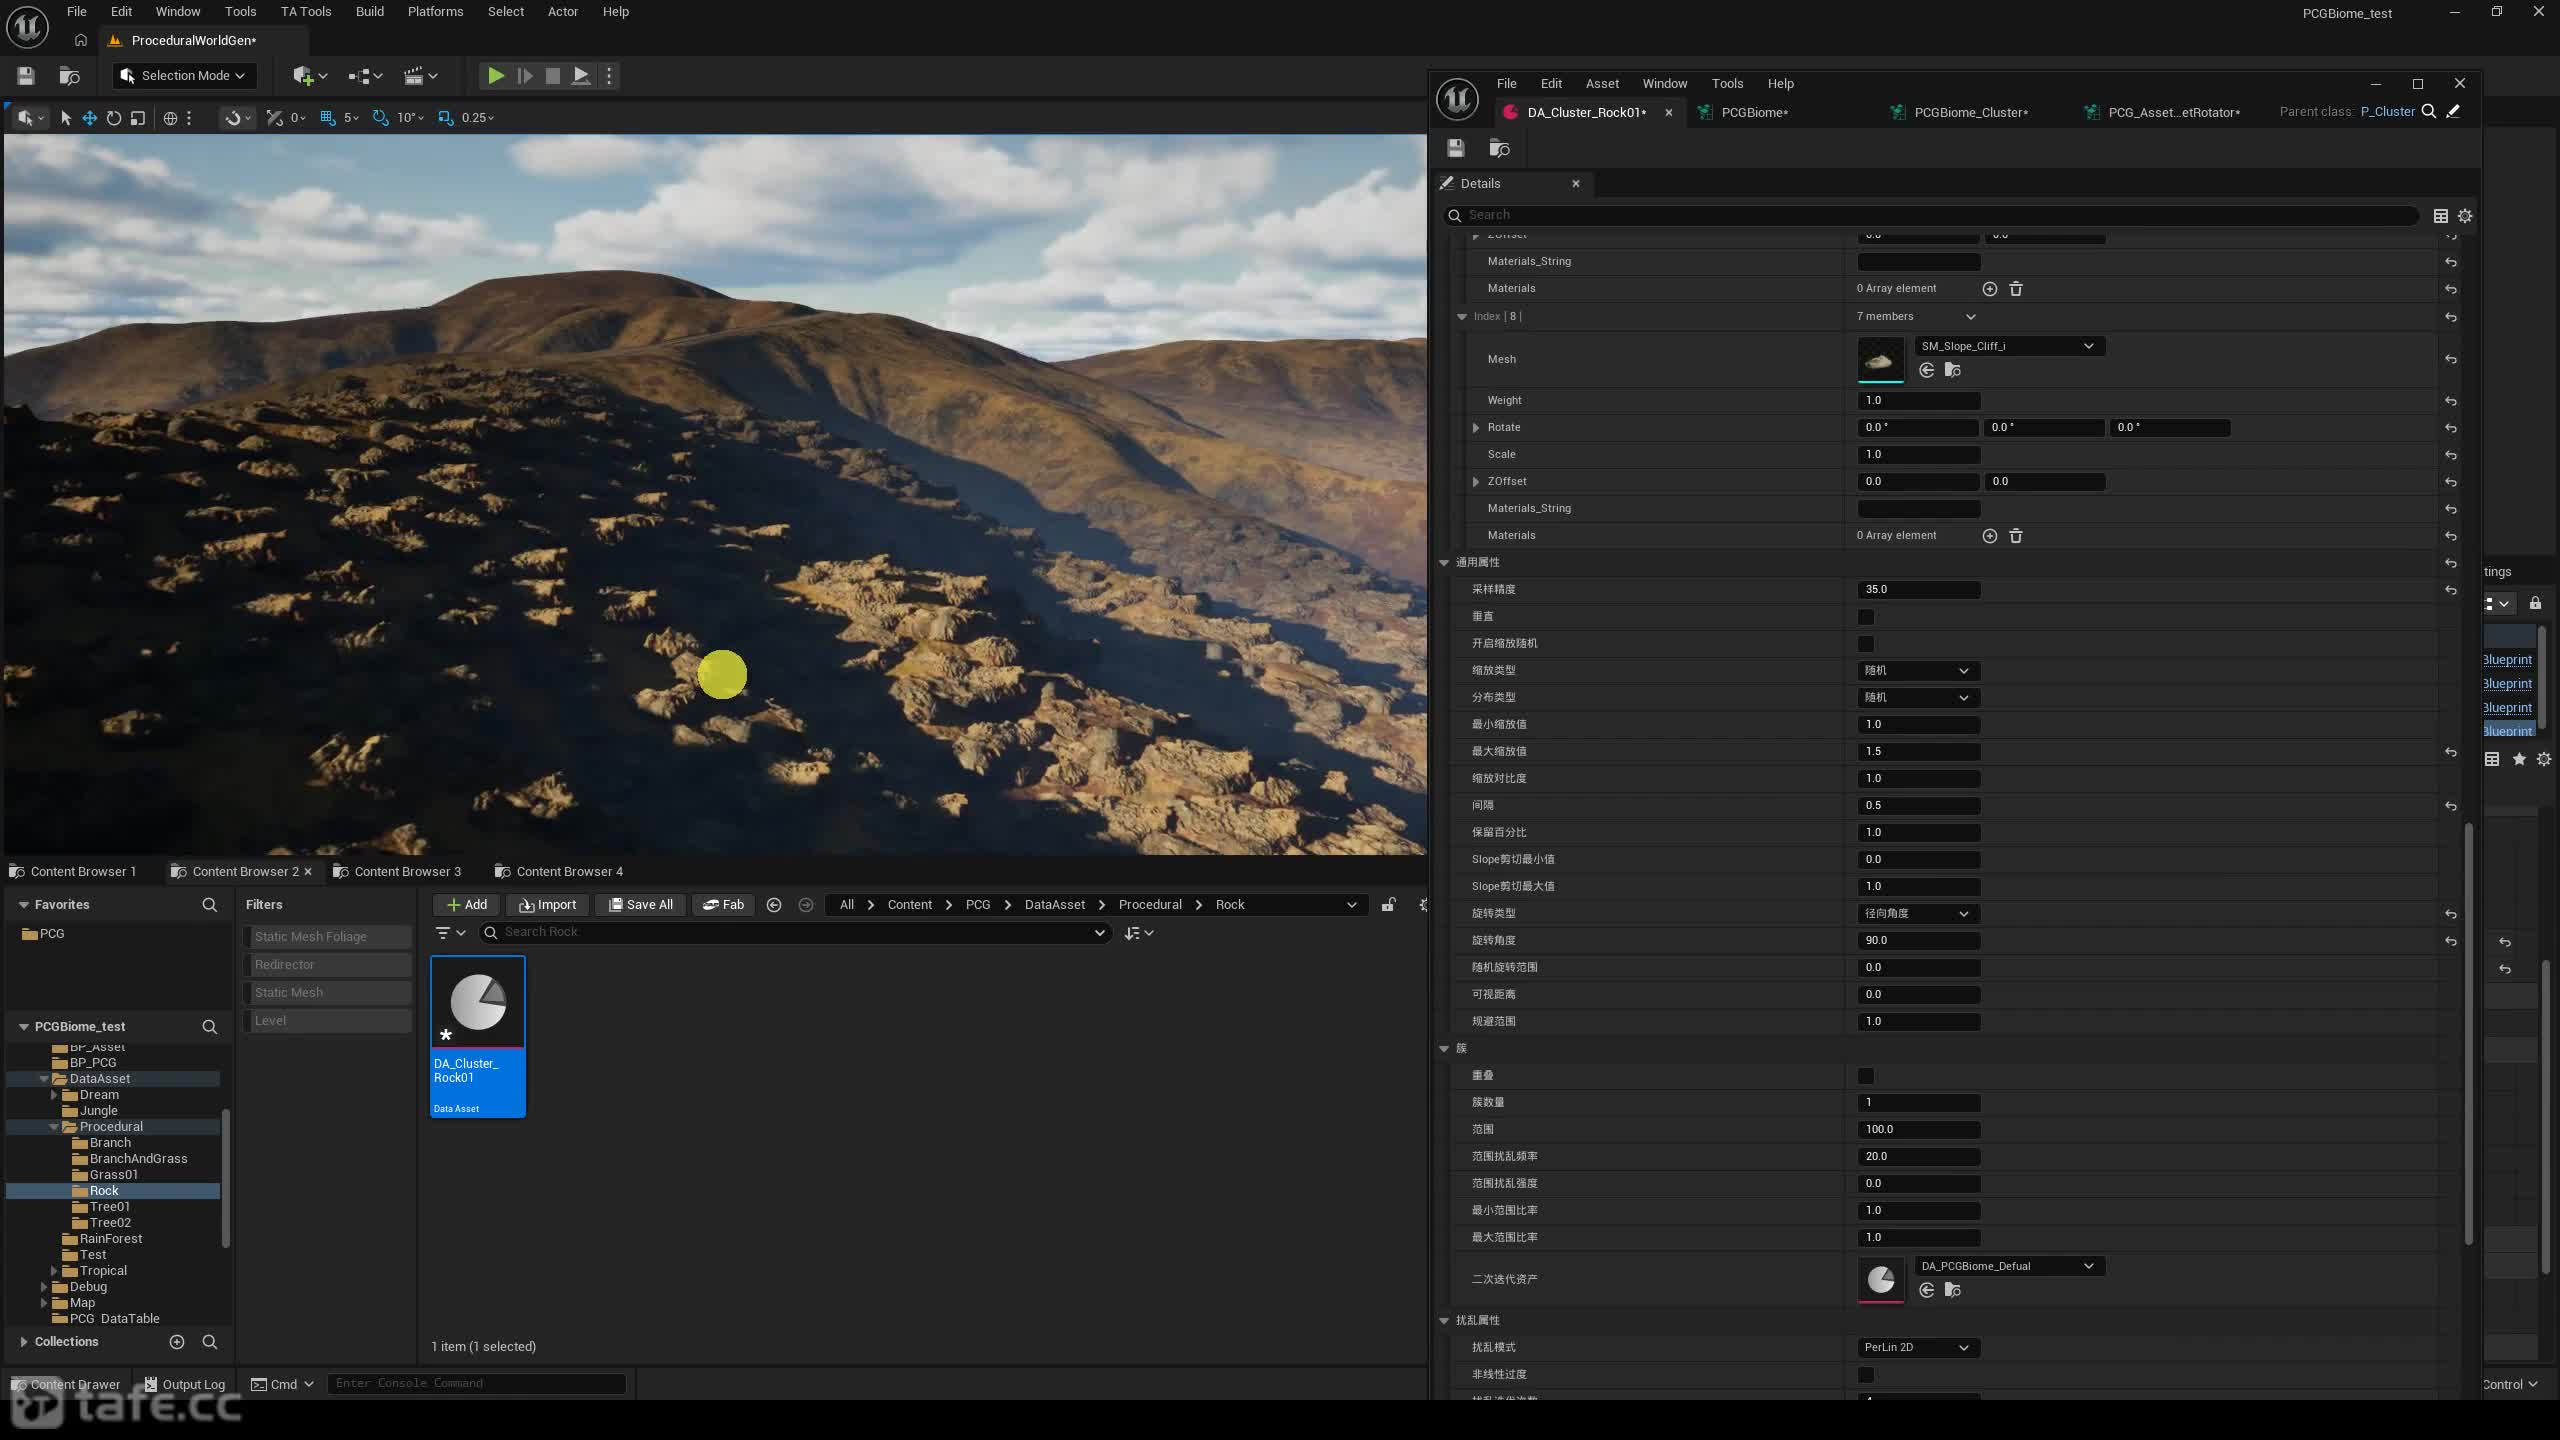The image size is (2560, 1440).
Task: Click the Import button in content browser
Action: tap(547, 905)
